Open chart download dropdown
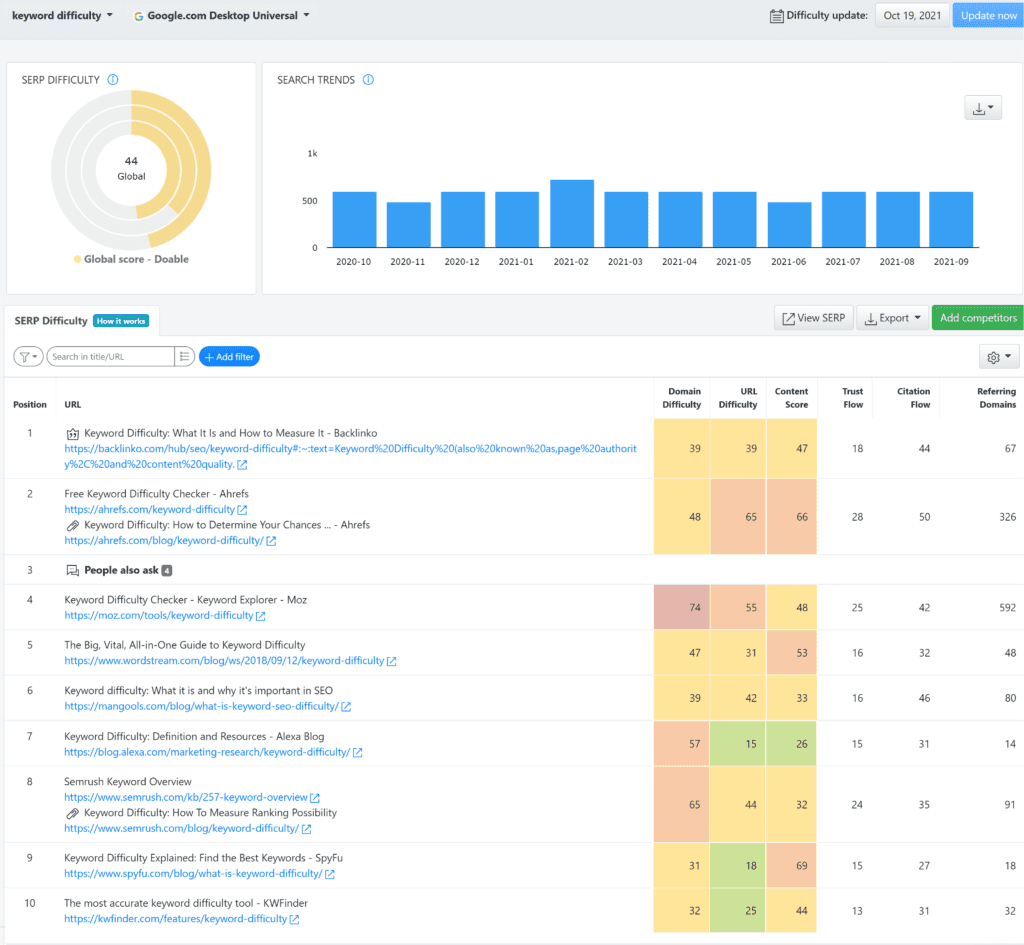1024x945 pixels. click(x=983, y=108)
